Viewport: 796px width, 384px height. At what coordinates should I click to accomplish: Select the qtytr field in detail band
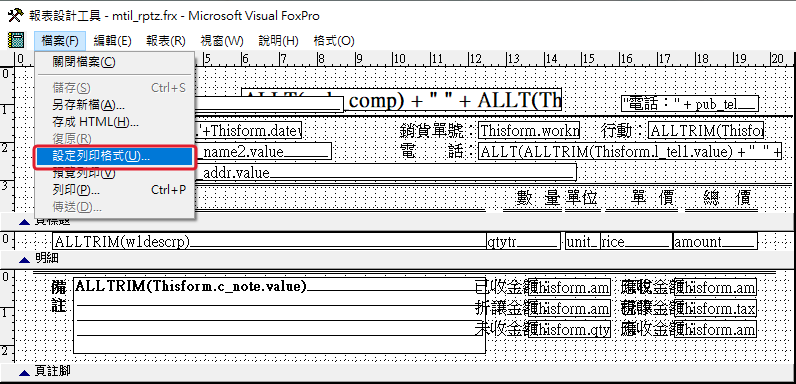click(x=523, y=242)
